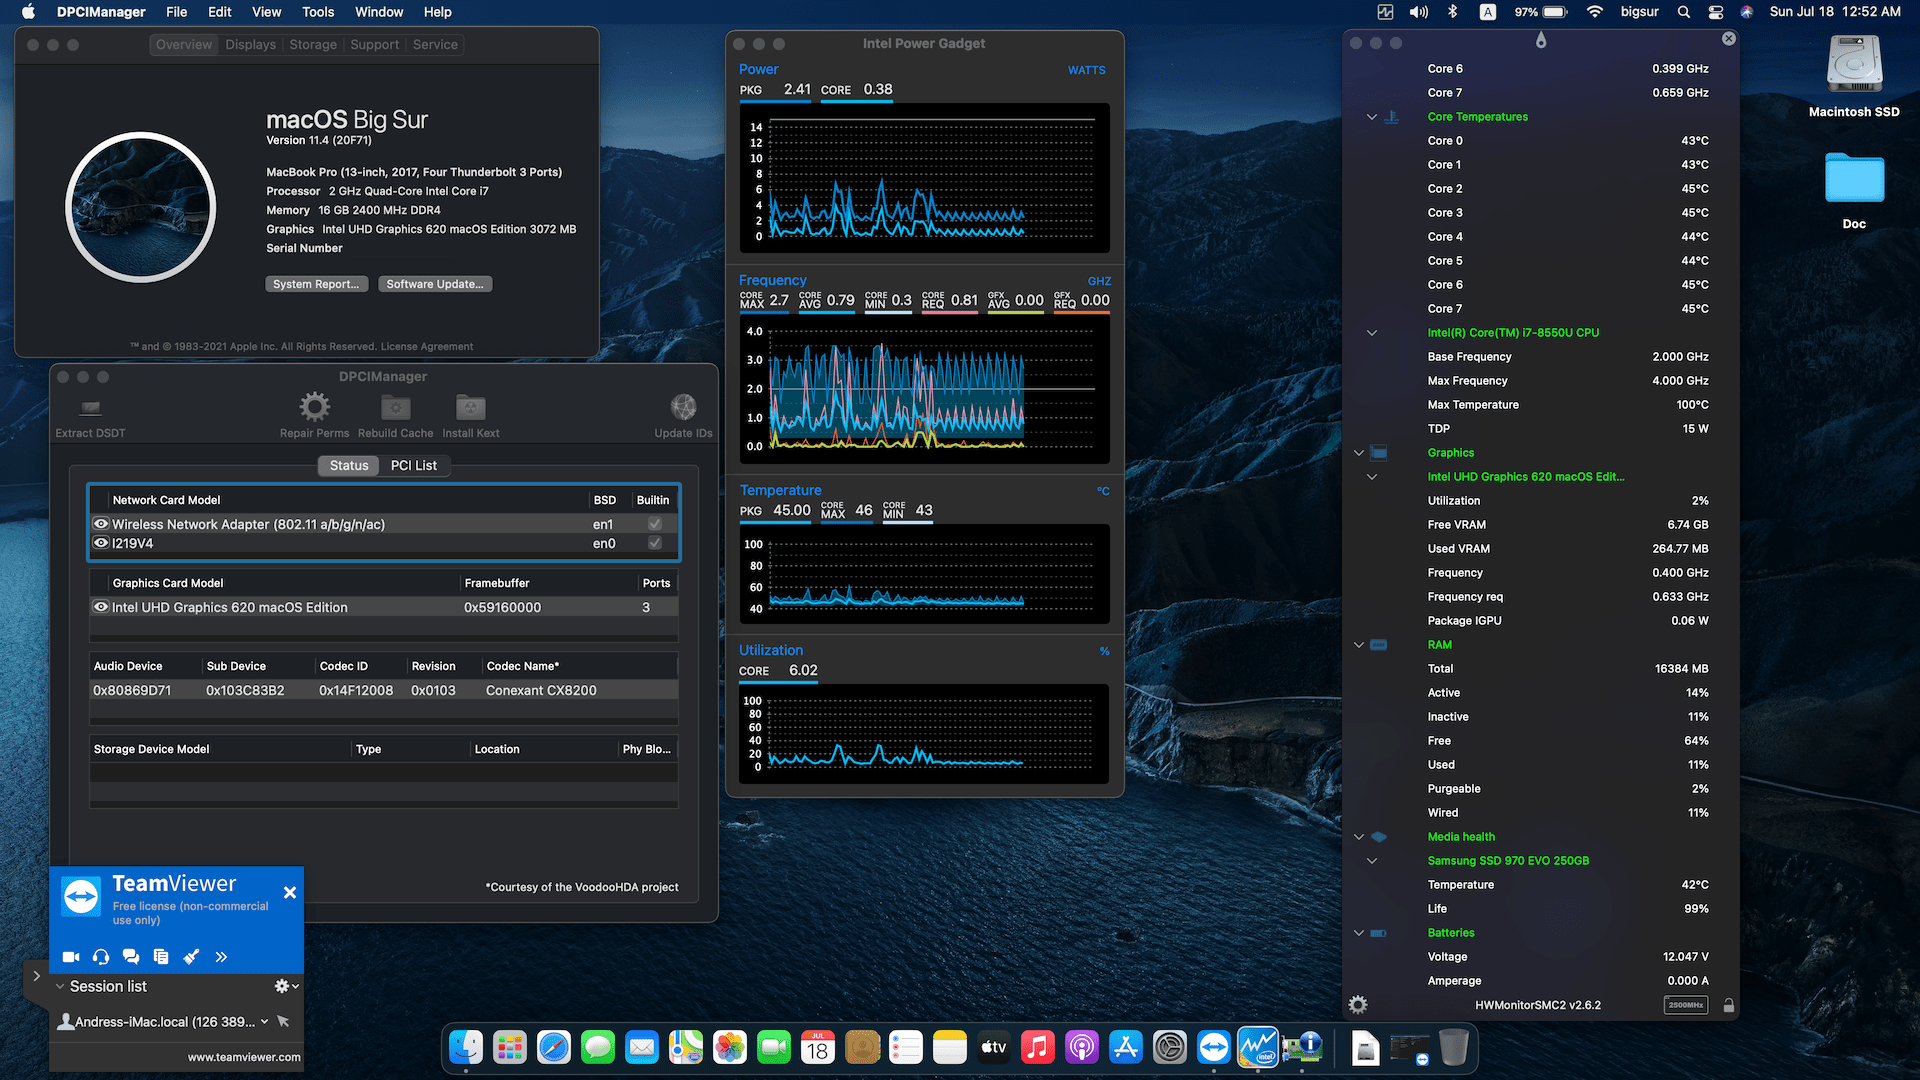Open www.teamviewer.com link
The width and height of the screenshot is (1920, 1080).
coord(244,1057)
